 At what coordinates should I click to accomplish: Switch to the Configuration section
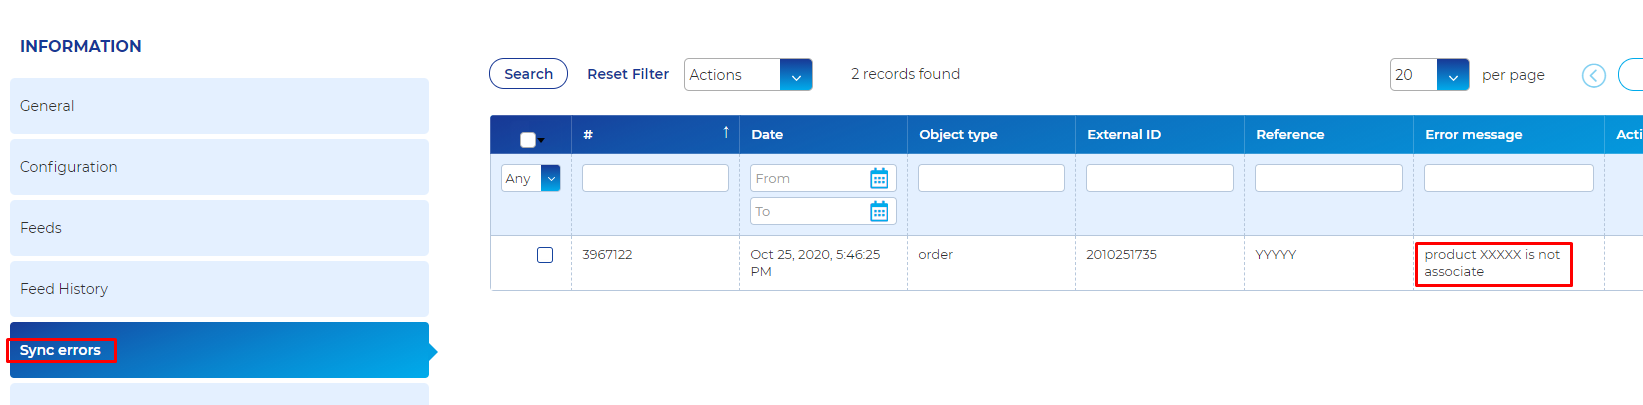click(x=219, y=167)
